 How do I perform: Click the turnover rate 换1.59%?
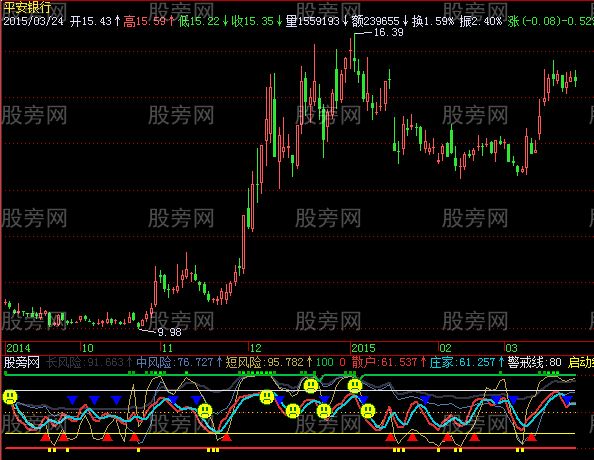pyautogui.click(x=433, y=21)
